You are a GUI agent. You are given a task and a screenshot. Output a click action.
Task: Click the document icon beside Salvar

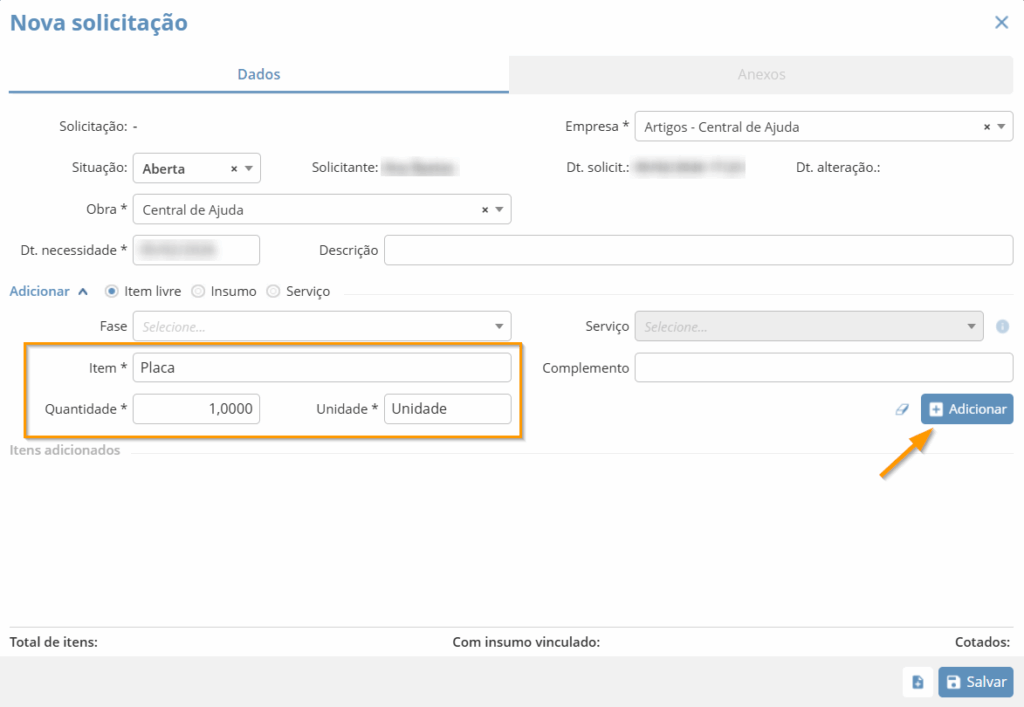pos(917,682)
